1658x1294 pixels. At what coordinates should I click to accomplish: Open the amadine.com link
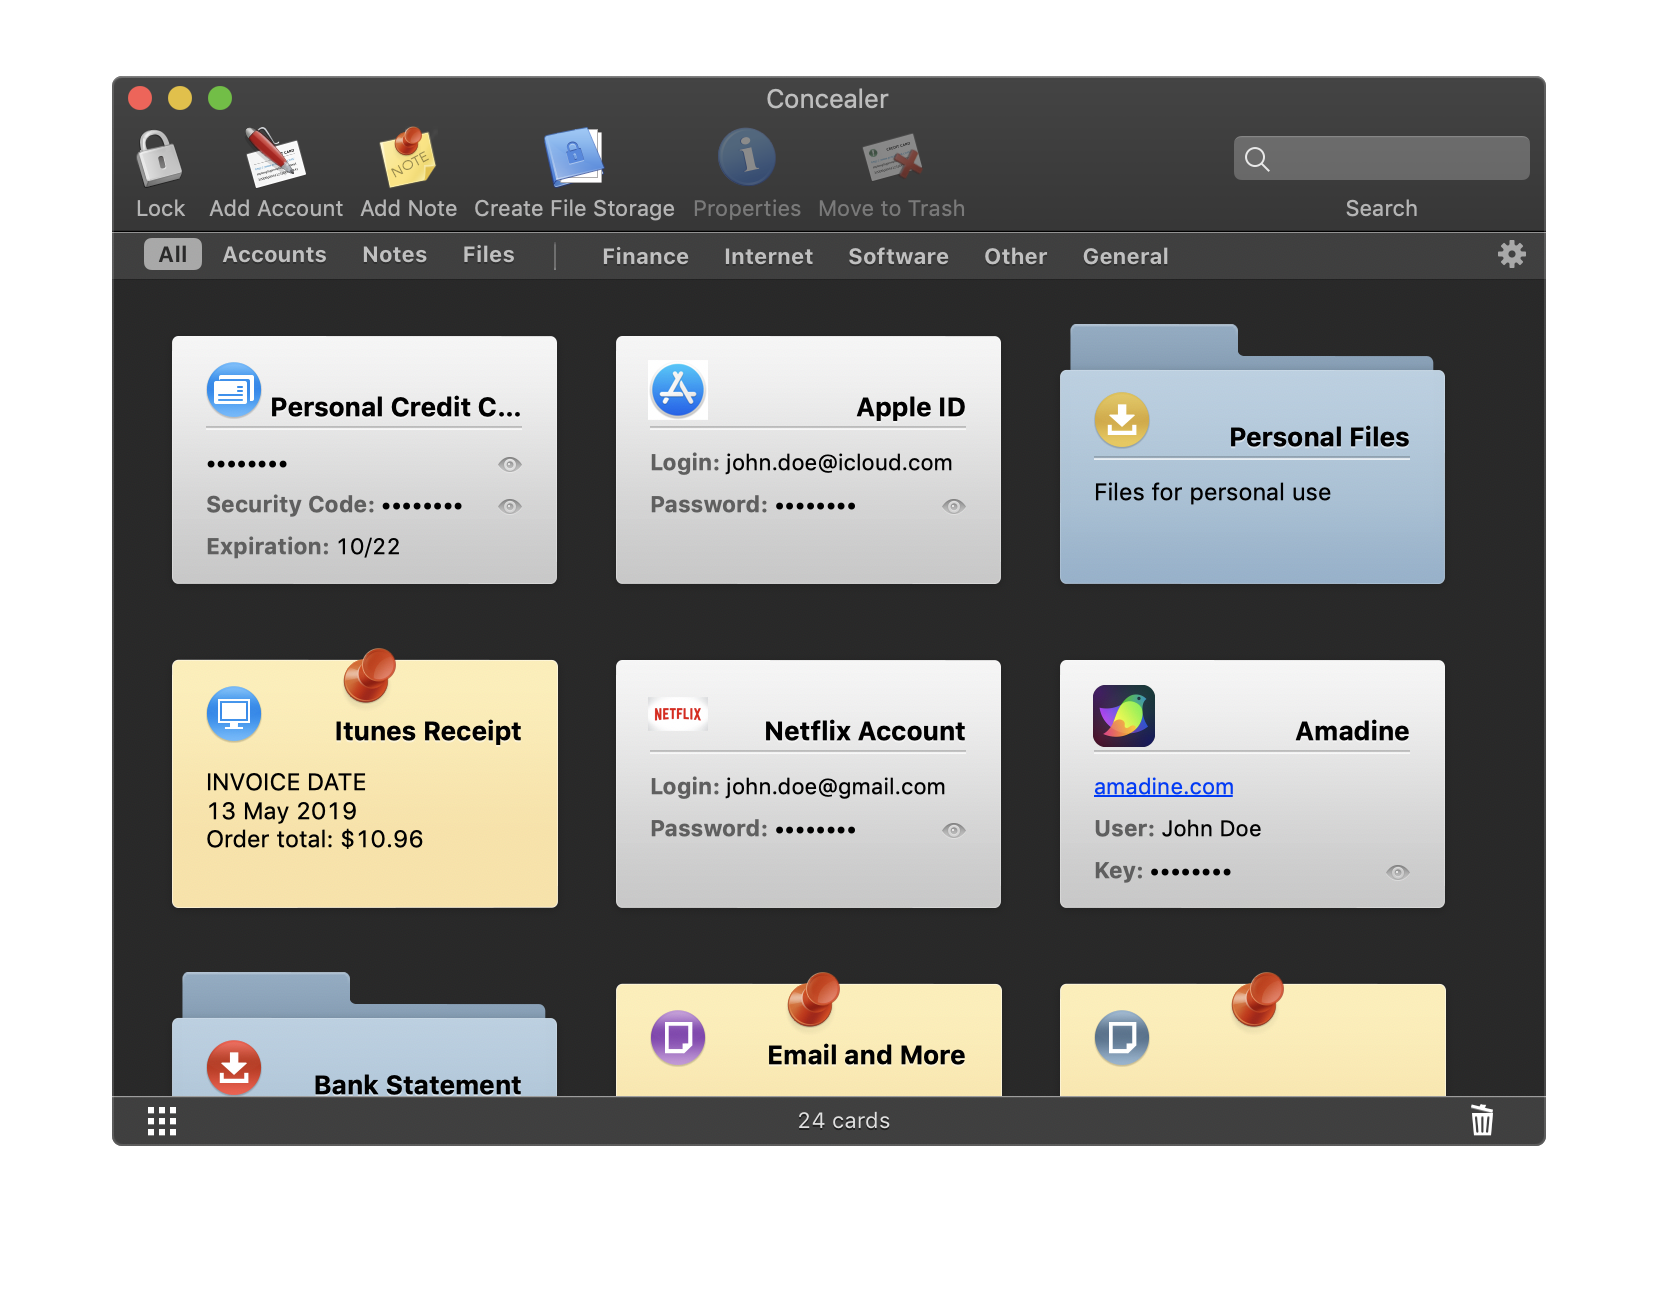(1163, 786)
